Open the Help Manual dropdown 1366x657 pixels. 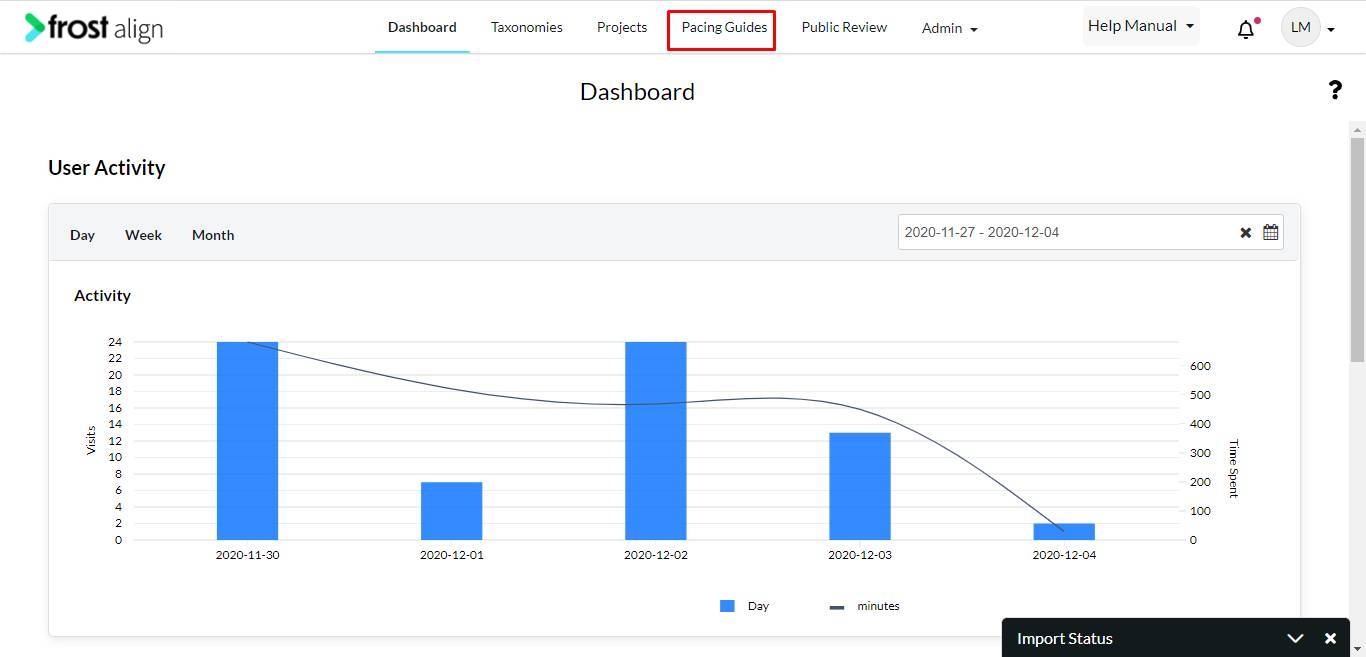click(x=1141, y=26)
